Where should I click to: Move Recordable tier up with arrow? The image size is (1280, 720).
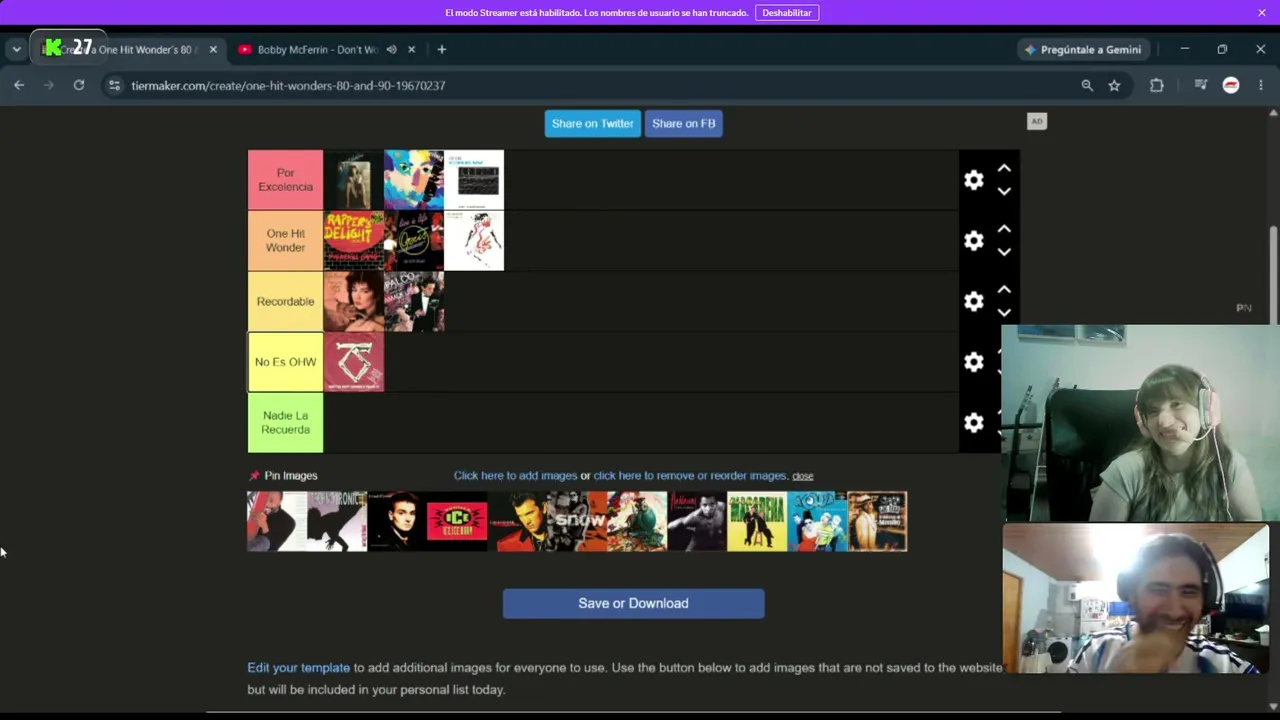[x=1004, y=290]
